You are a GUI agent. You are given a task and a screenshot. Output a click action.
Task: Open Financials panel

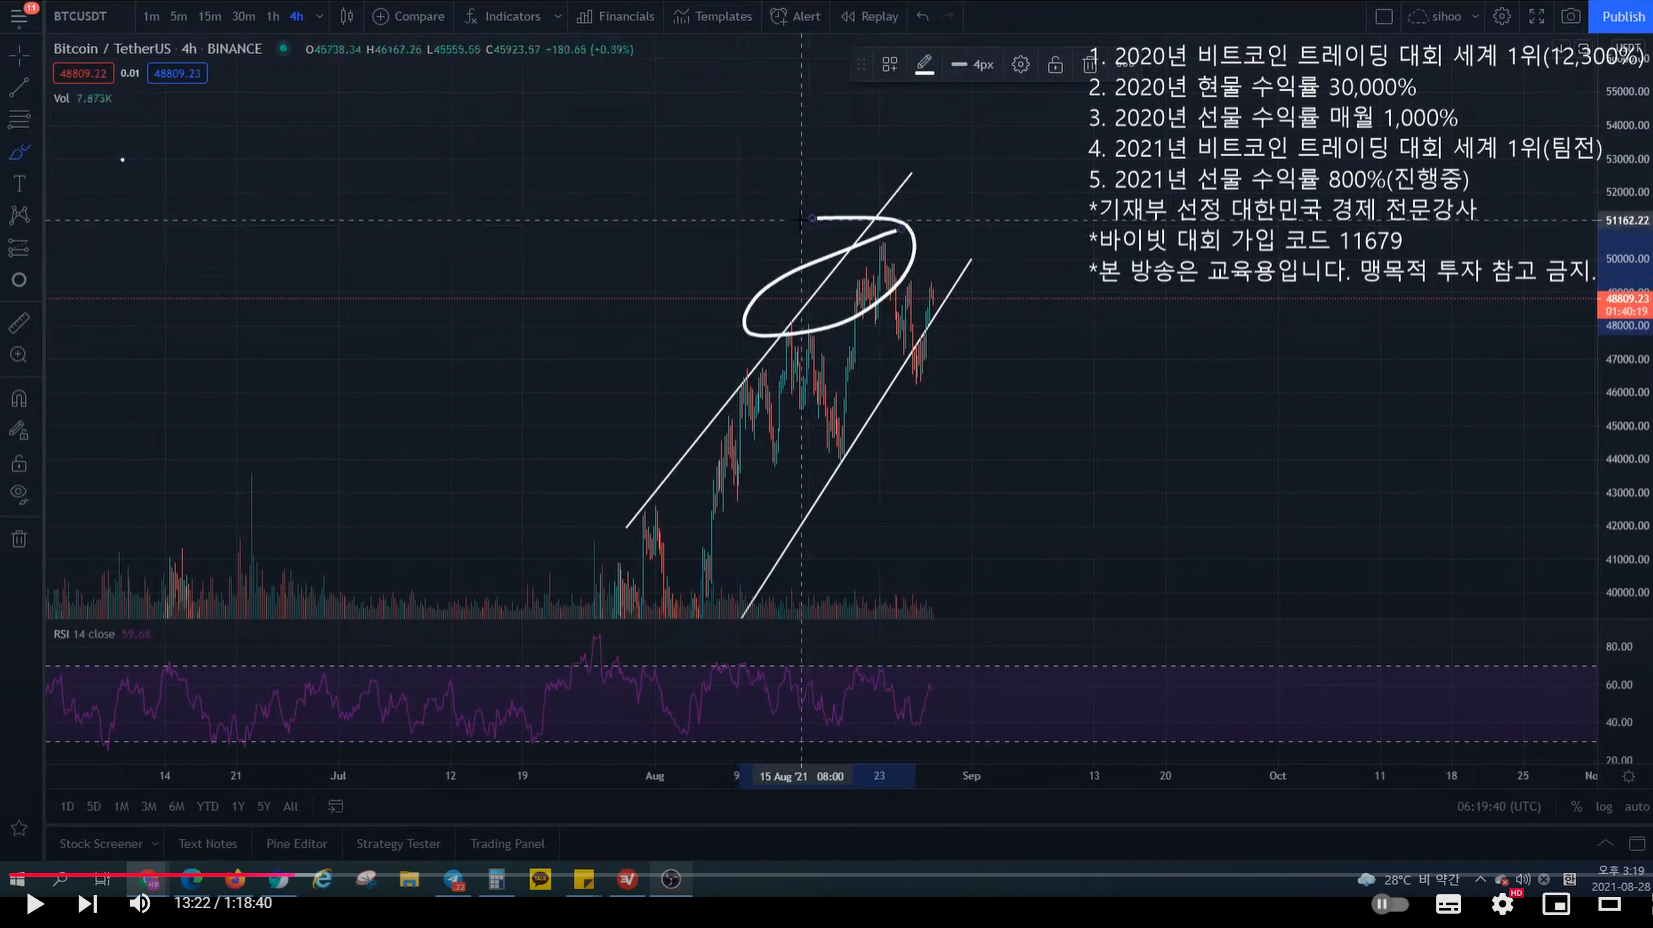tap(616, 16)
